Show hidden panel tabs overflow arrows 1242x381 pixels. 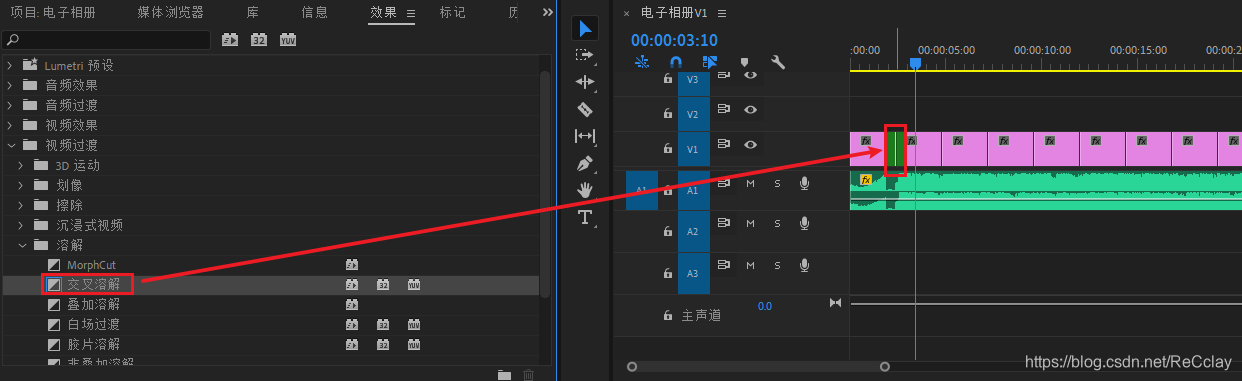[x=547, y=13]
